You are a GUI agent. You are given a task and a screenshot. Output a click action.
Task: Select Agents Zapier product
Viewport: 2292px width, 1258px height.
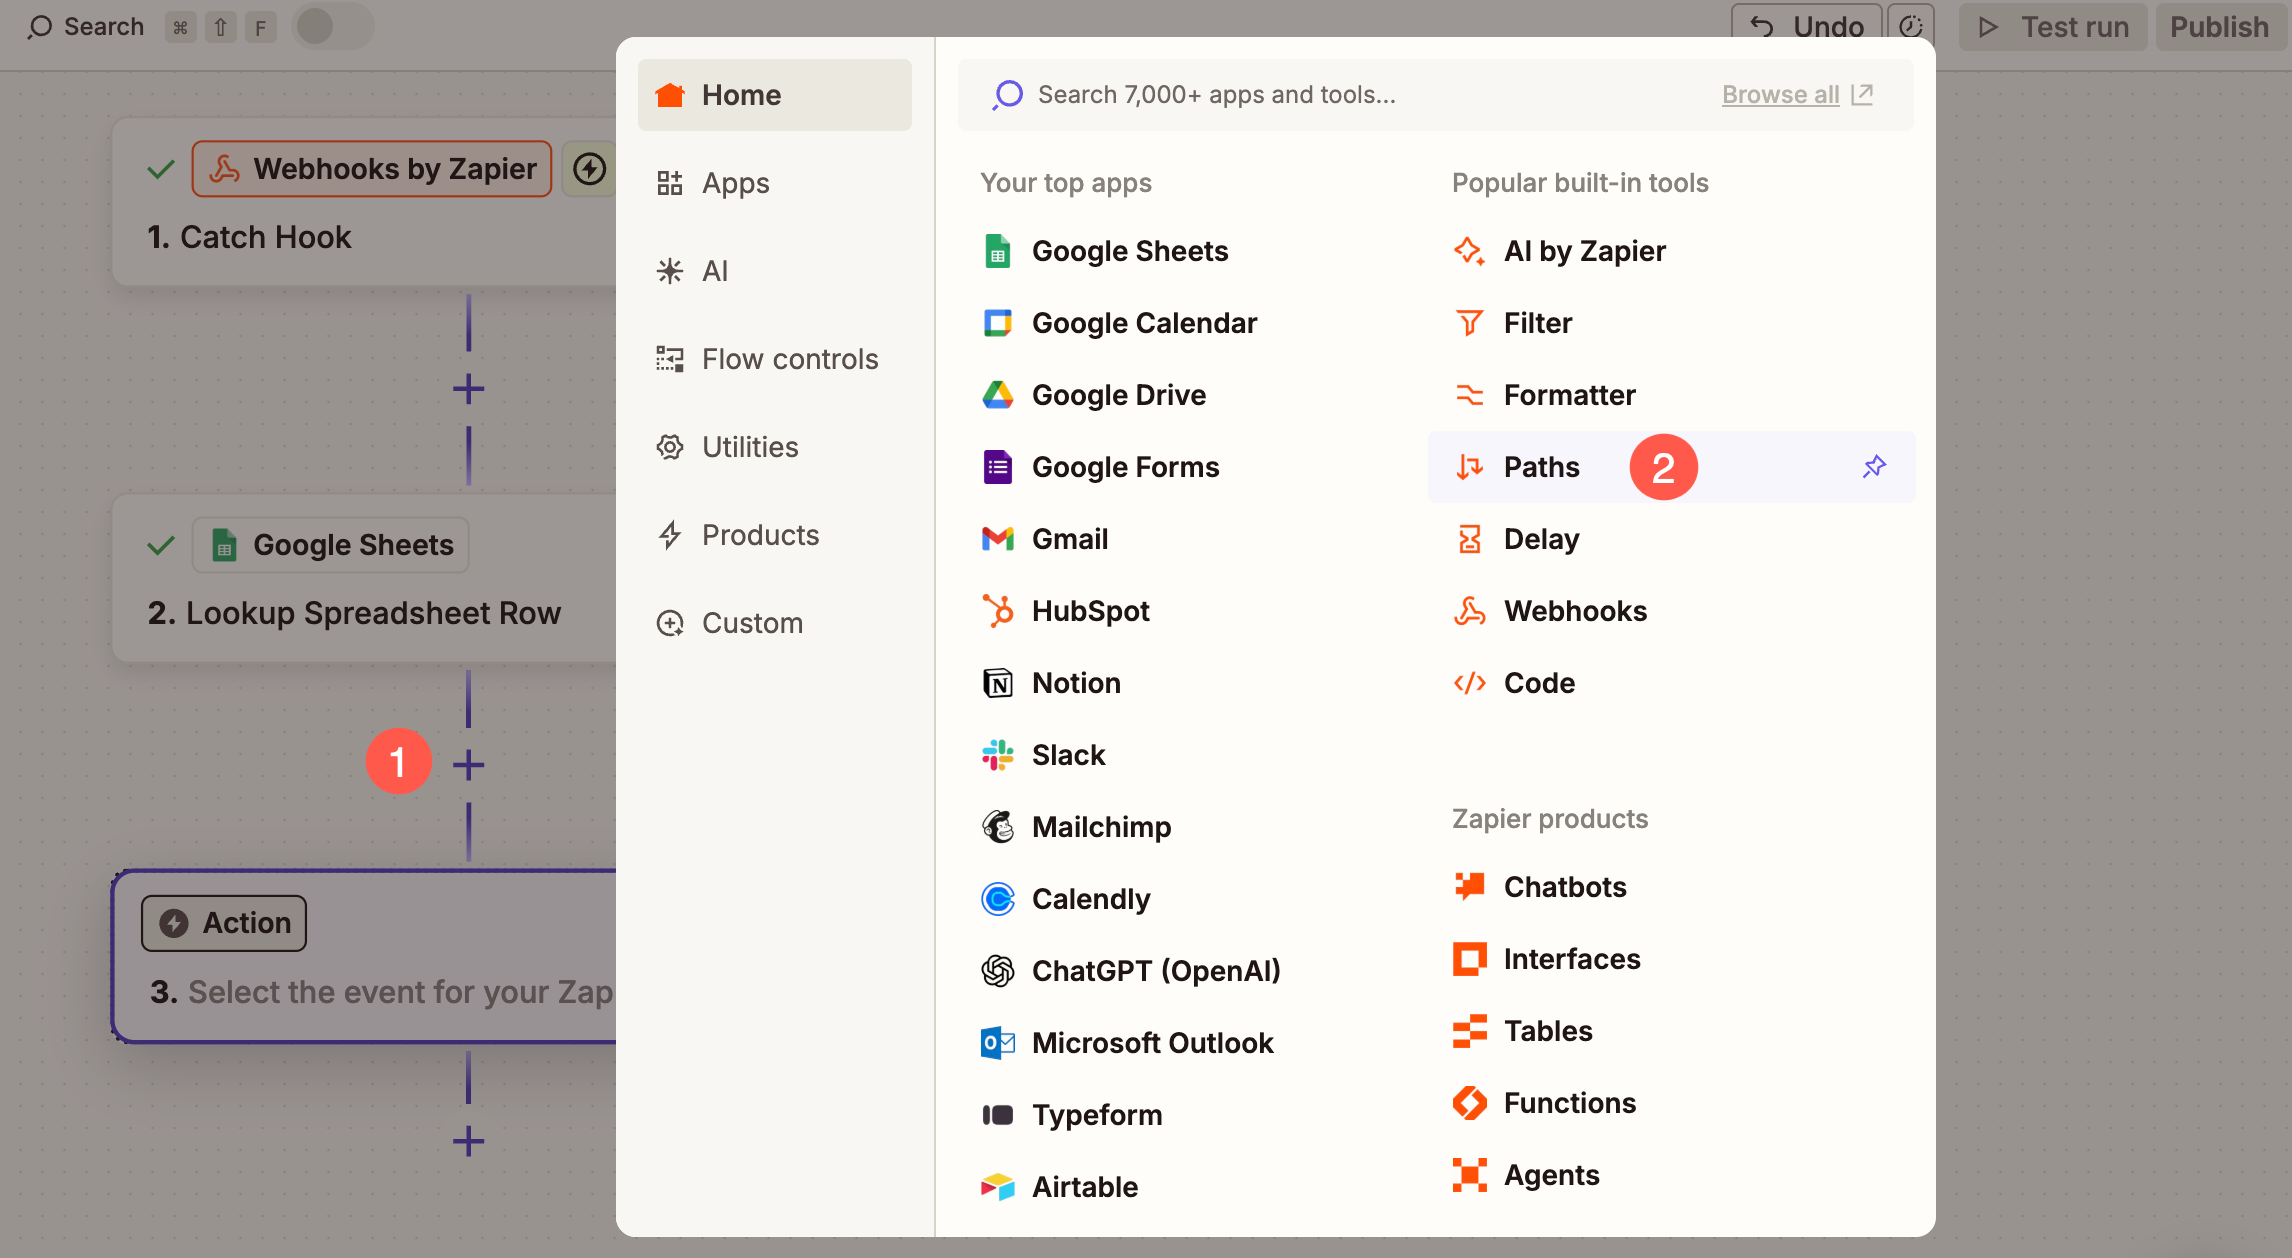coord(1526,1175)
